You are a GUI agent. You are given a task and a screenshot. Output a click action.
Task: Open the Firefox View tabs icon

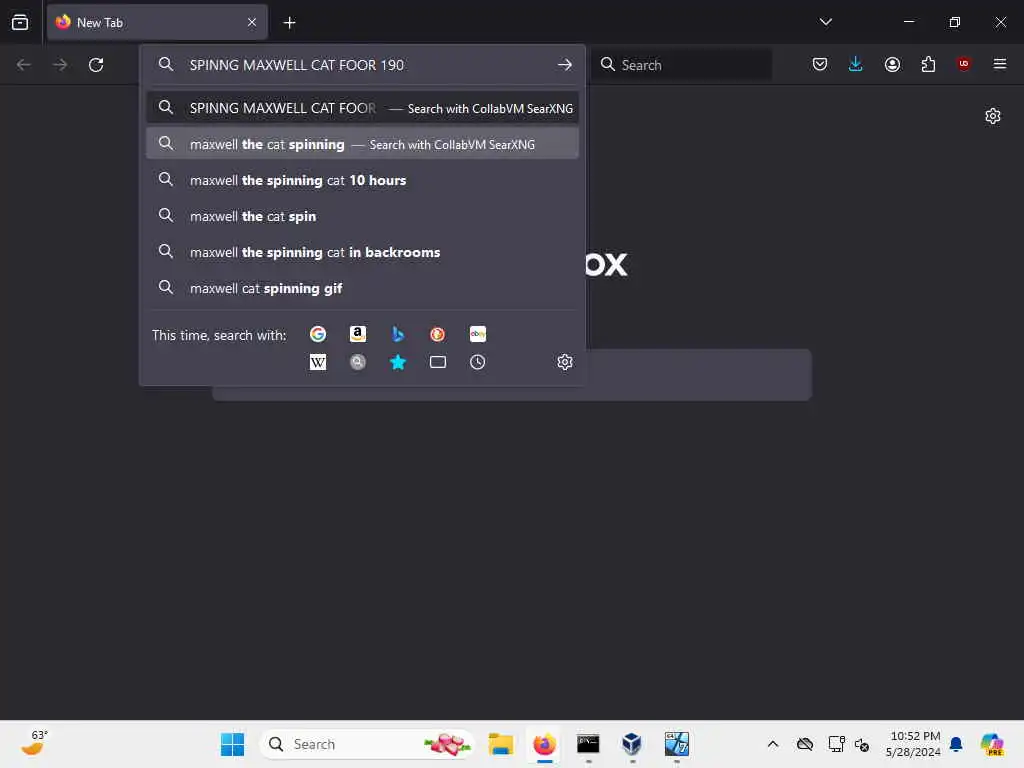[20, 22]
